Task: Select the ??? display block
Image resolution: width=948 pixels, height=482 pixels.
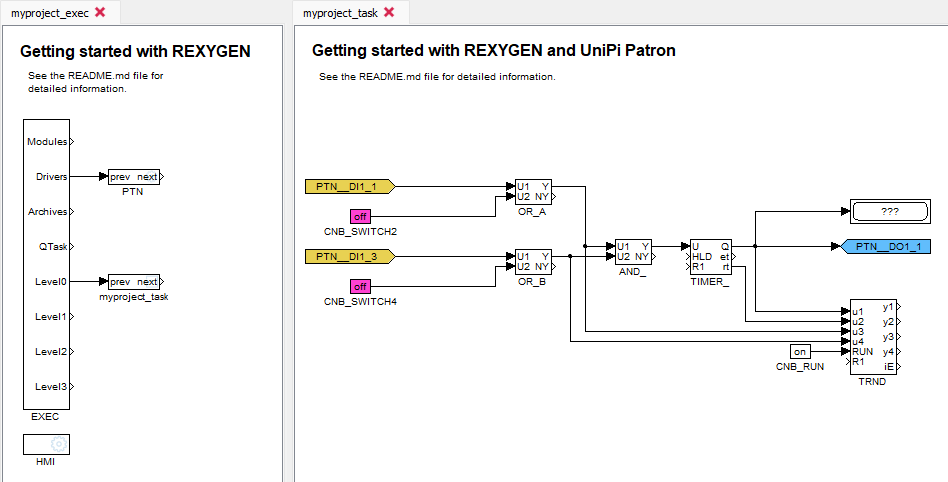Action: [x=889, y=212]
